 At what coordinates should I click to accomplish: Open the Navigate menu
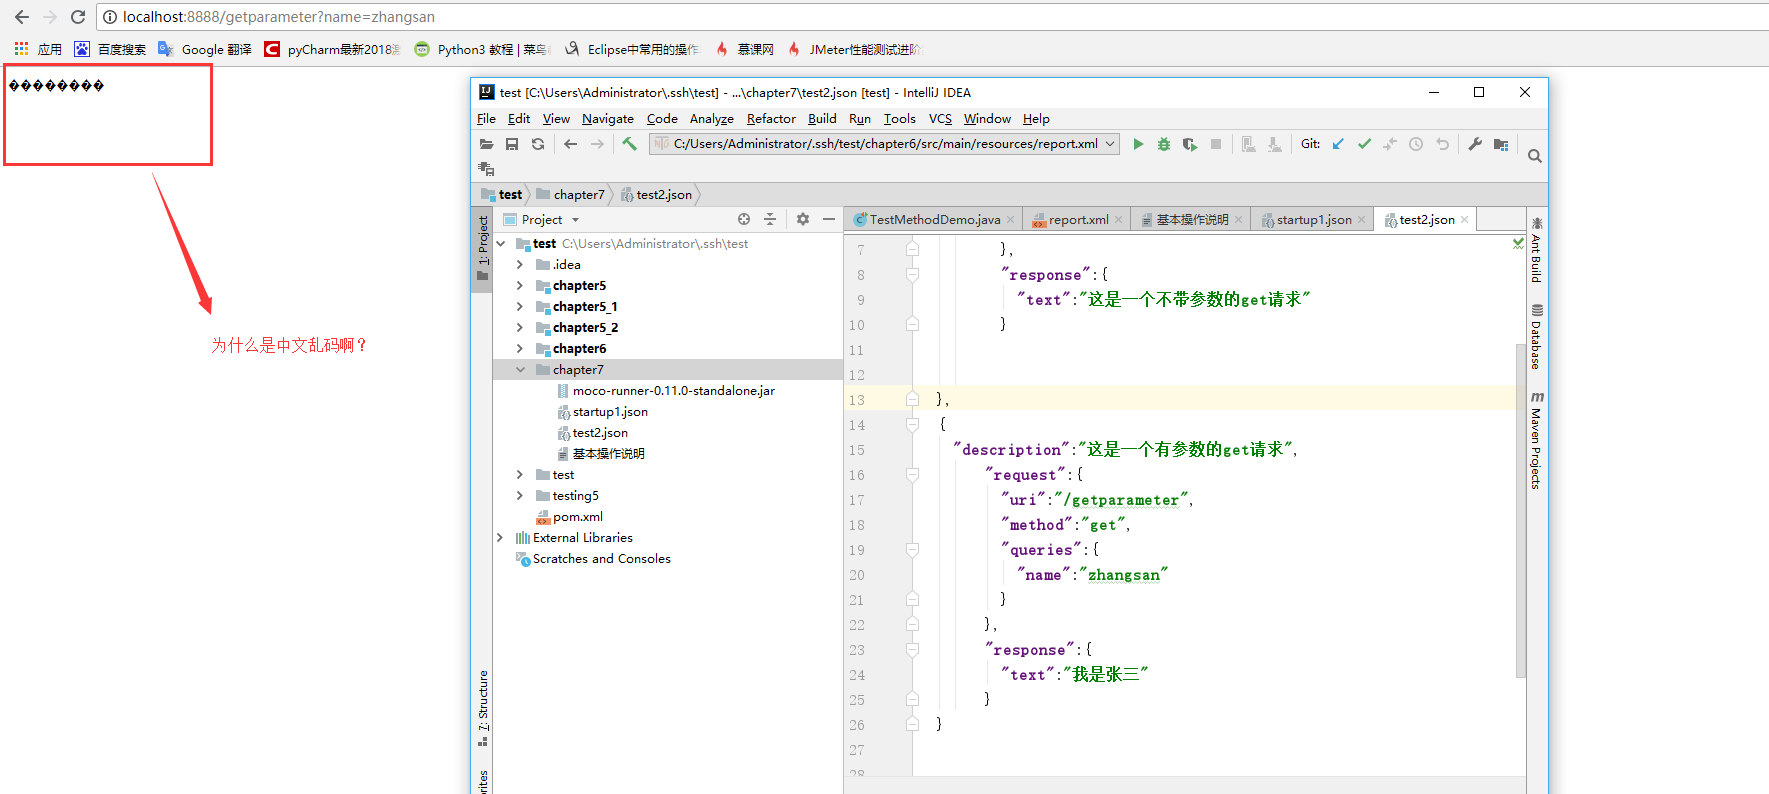608,119
